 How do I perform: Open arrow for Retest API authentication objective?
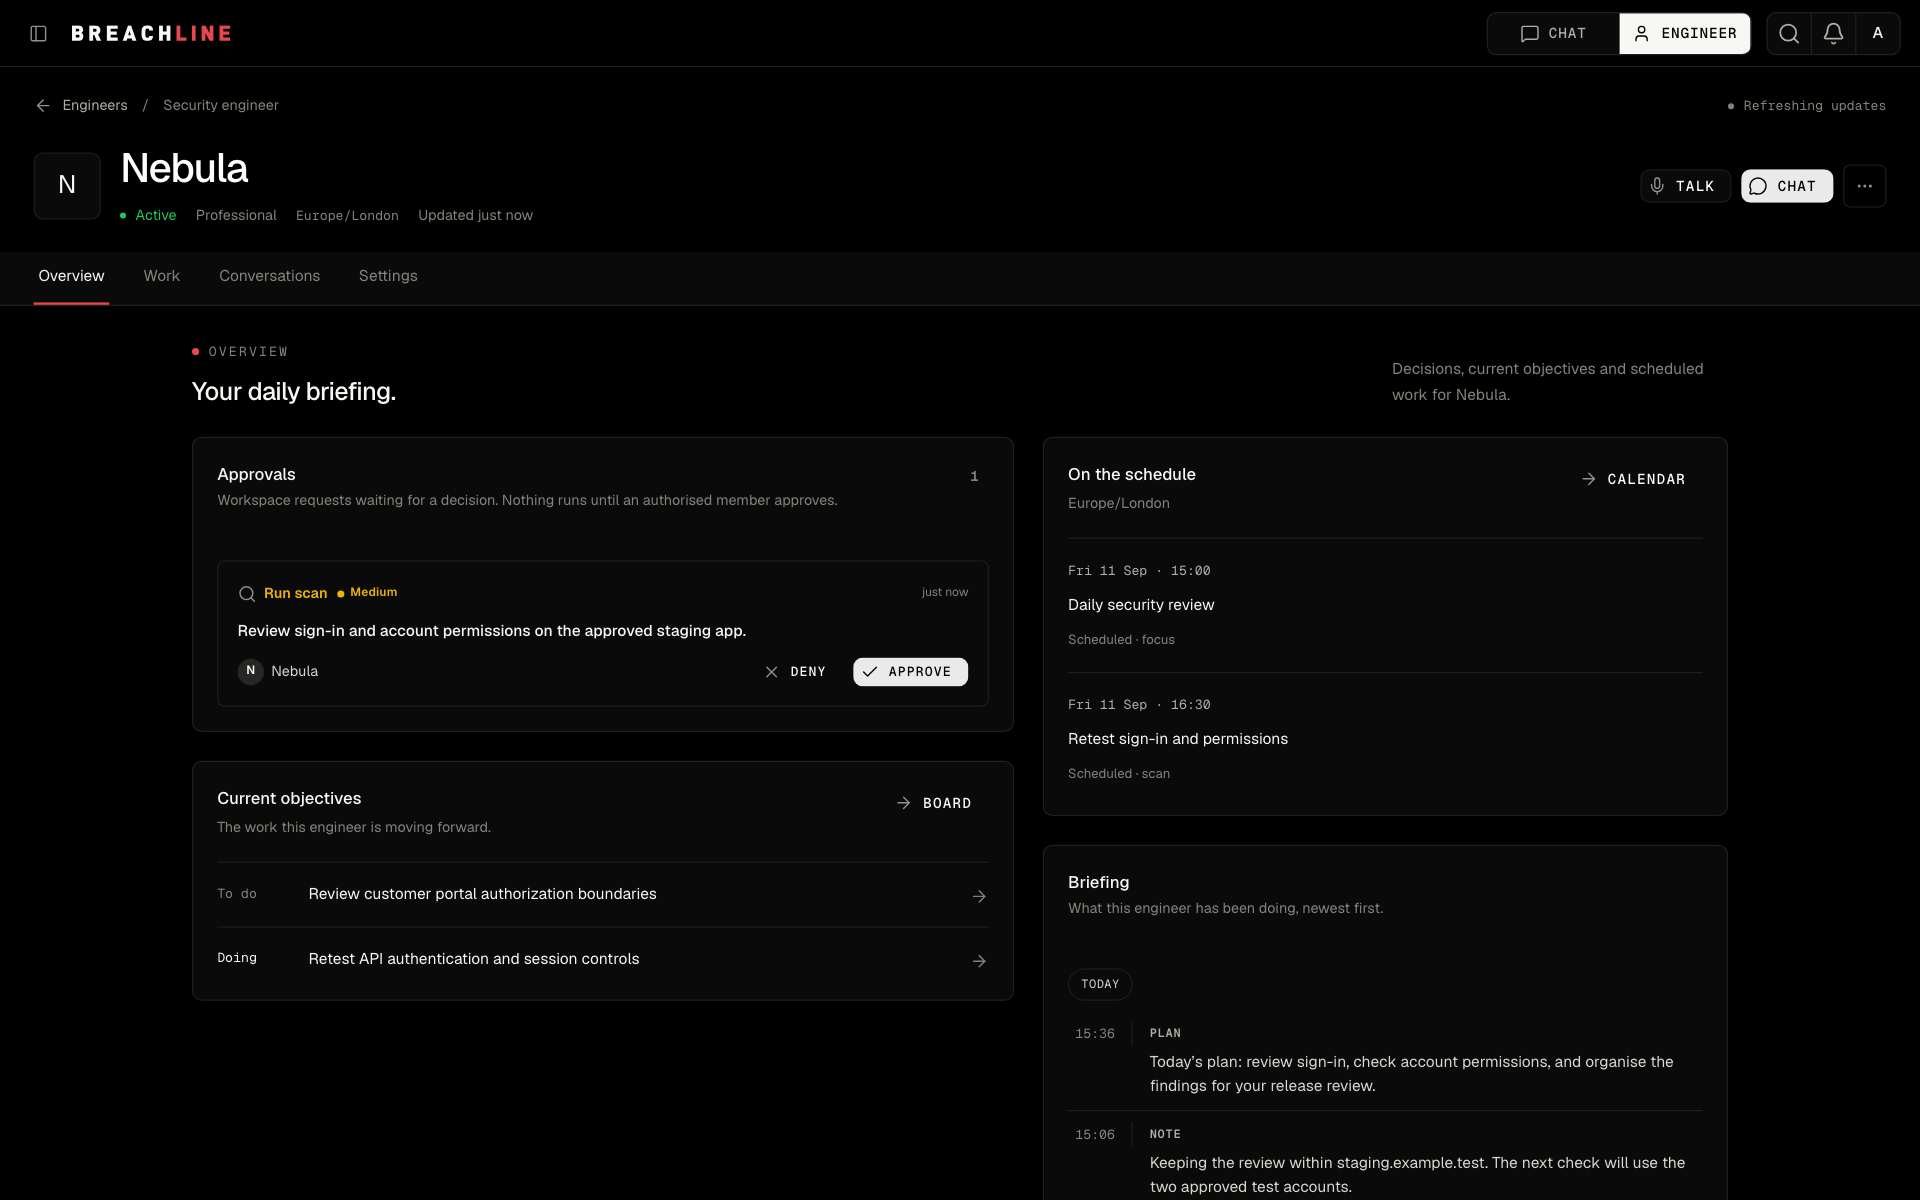click(x=979, y=961)
